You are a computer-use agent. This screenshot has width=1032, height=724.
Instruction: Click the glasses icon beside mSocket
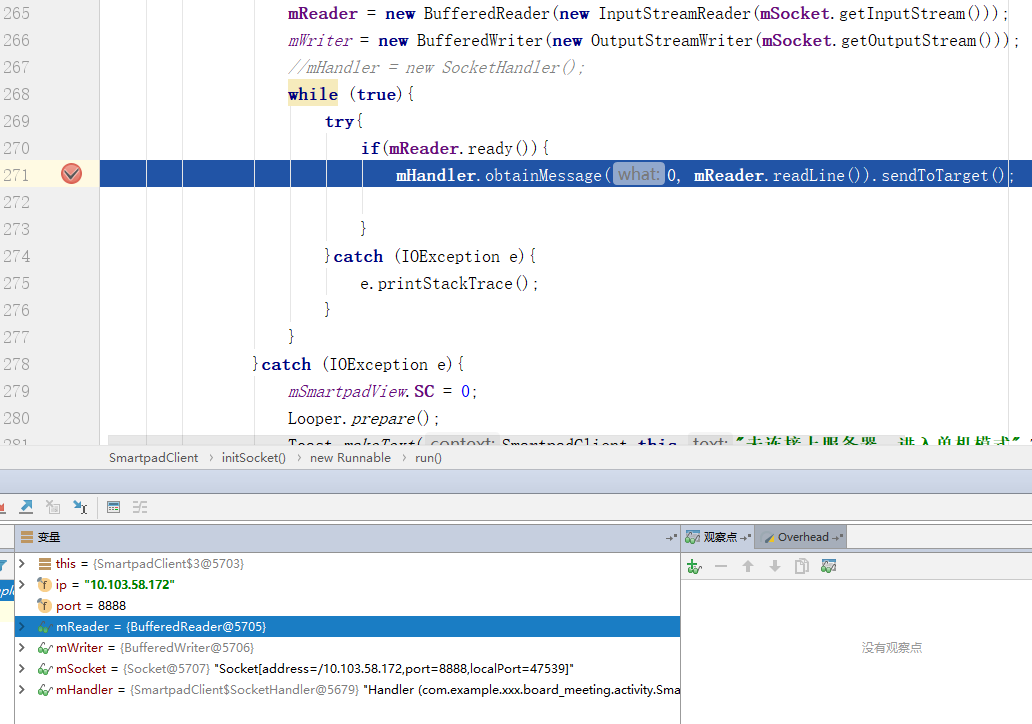point(45,669)
